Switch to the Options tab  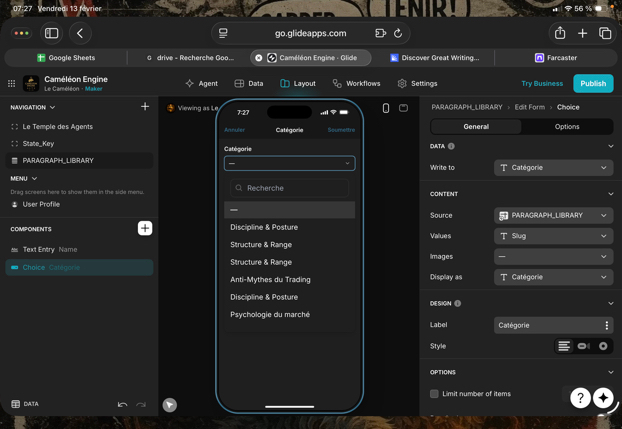567,127
